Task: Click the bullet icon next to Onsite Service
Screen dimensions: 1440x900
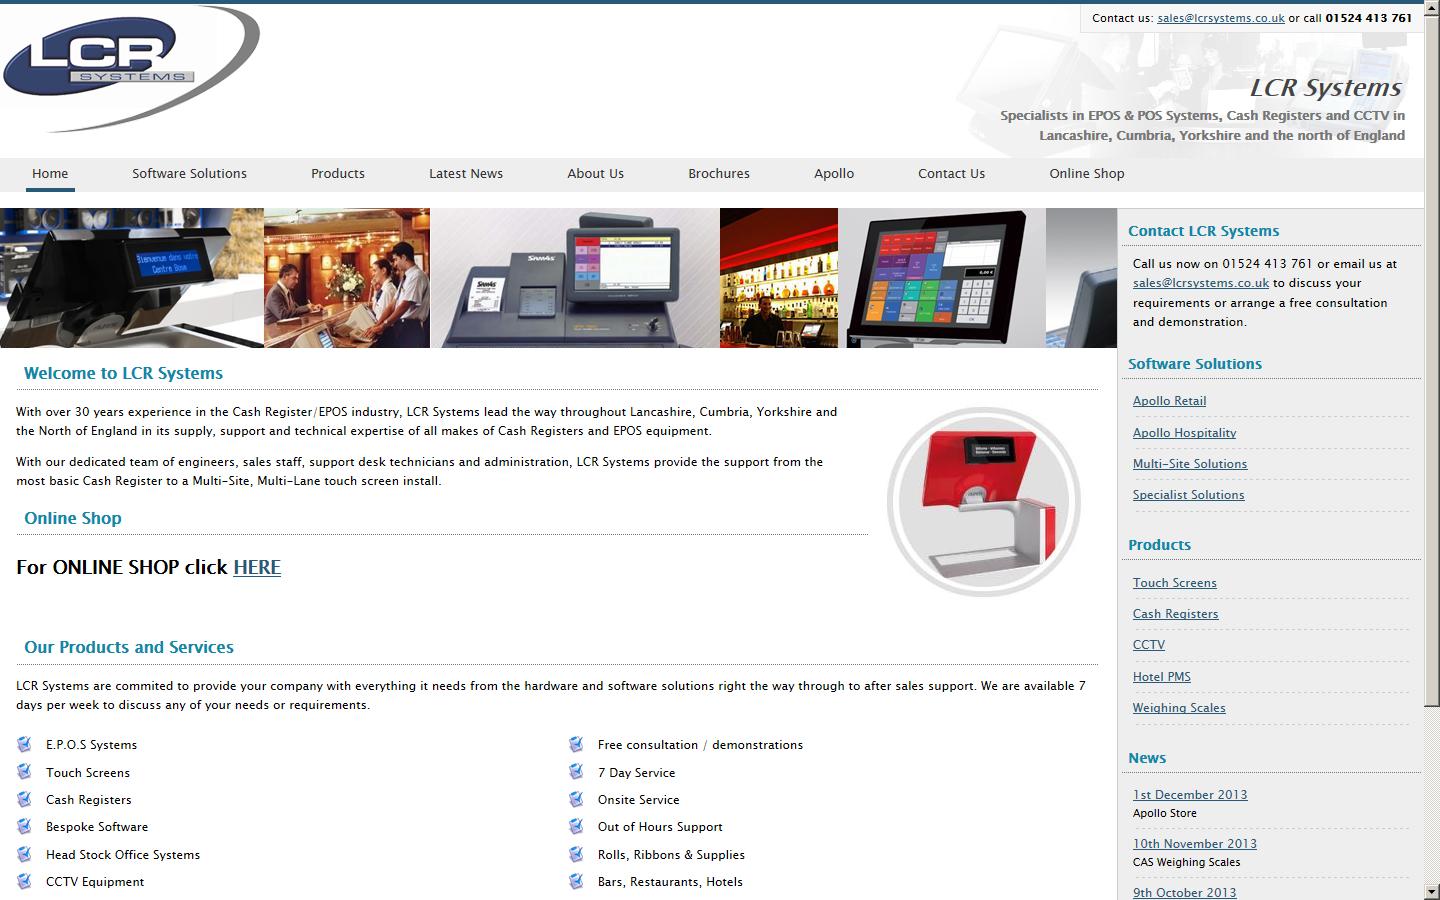Action: point(576,799)
